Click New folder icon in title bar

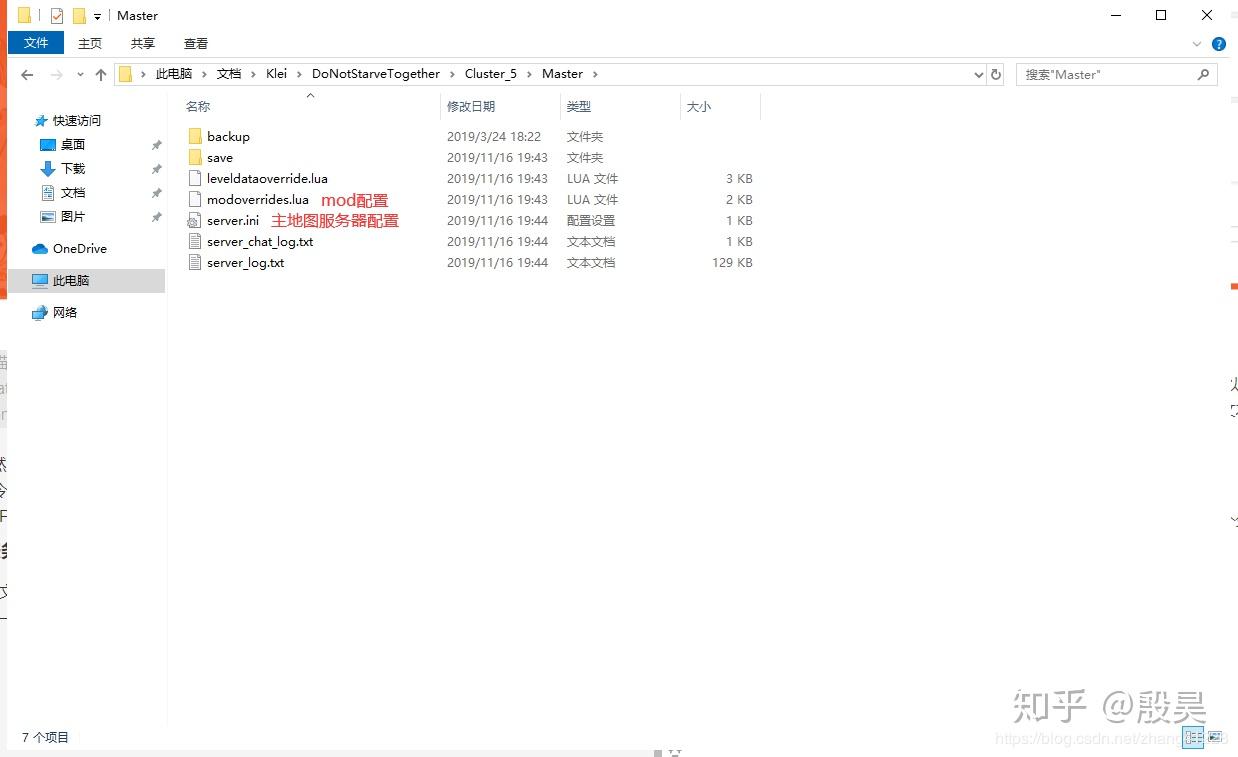(x=79, y=15)
